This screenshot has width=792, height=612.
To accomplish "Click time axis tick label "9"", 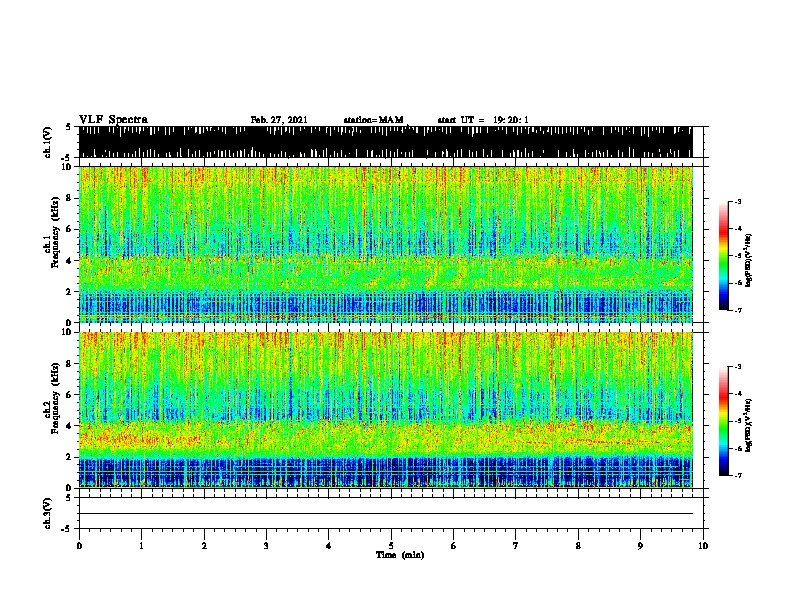I will click(x=640, y=546).
